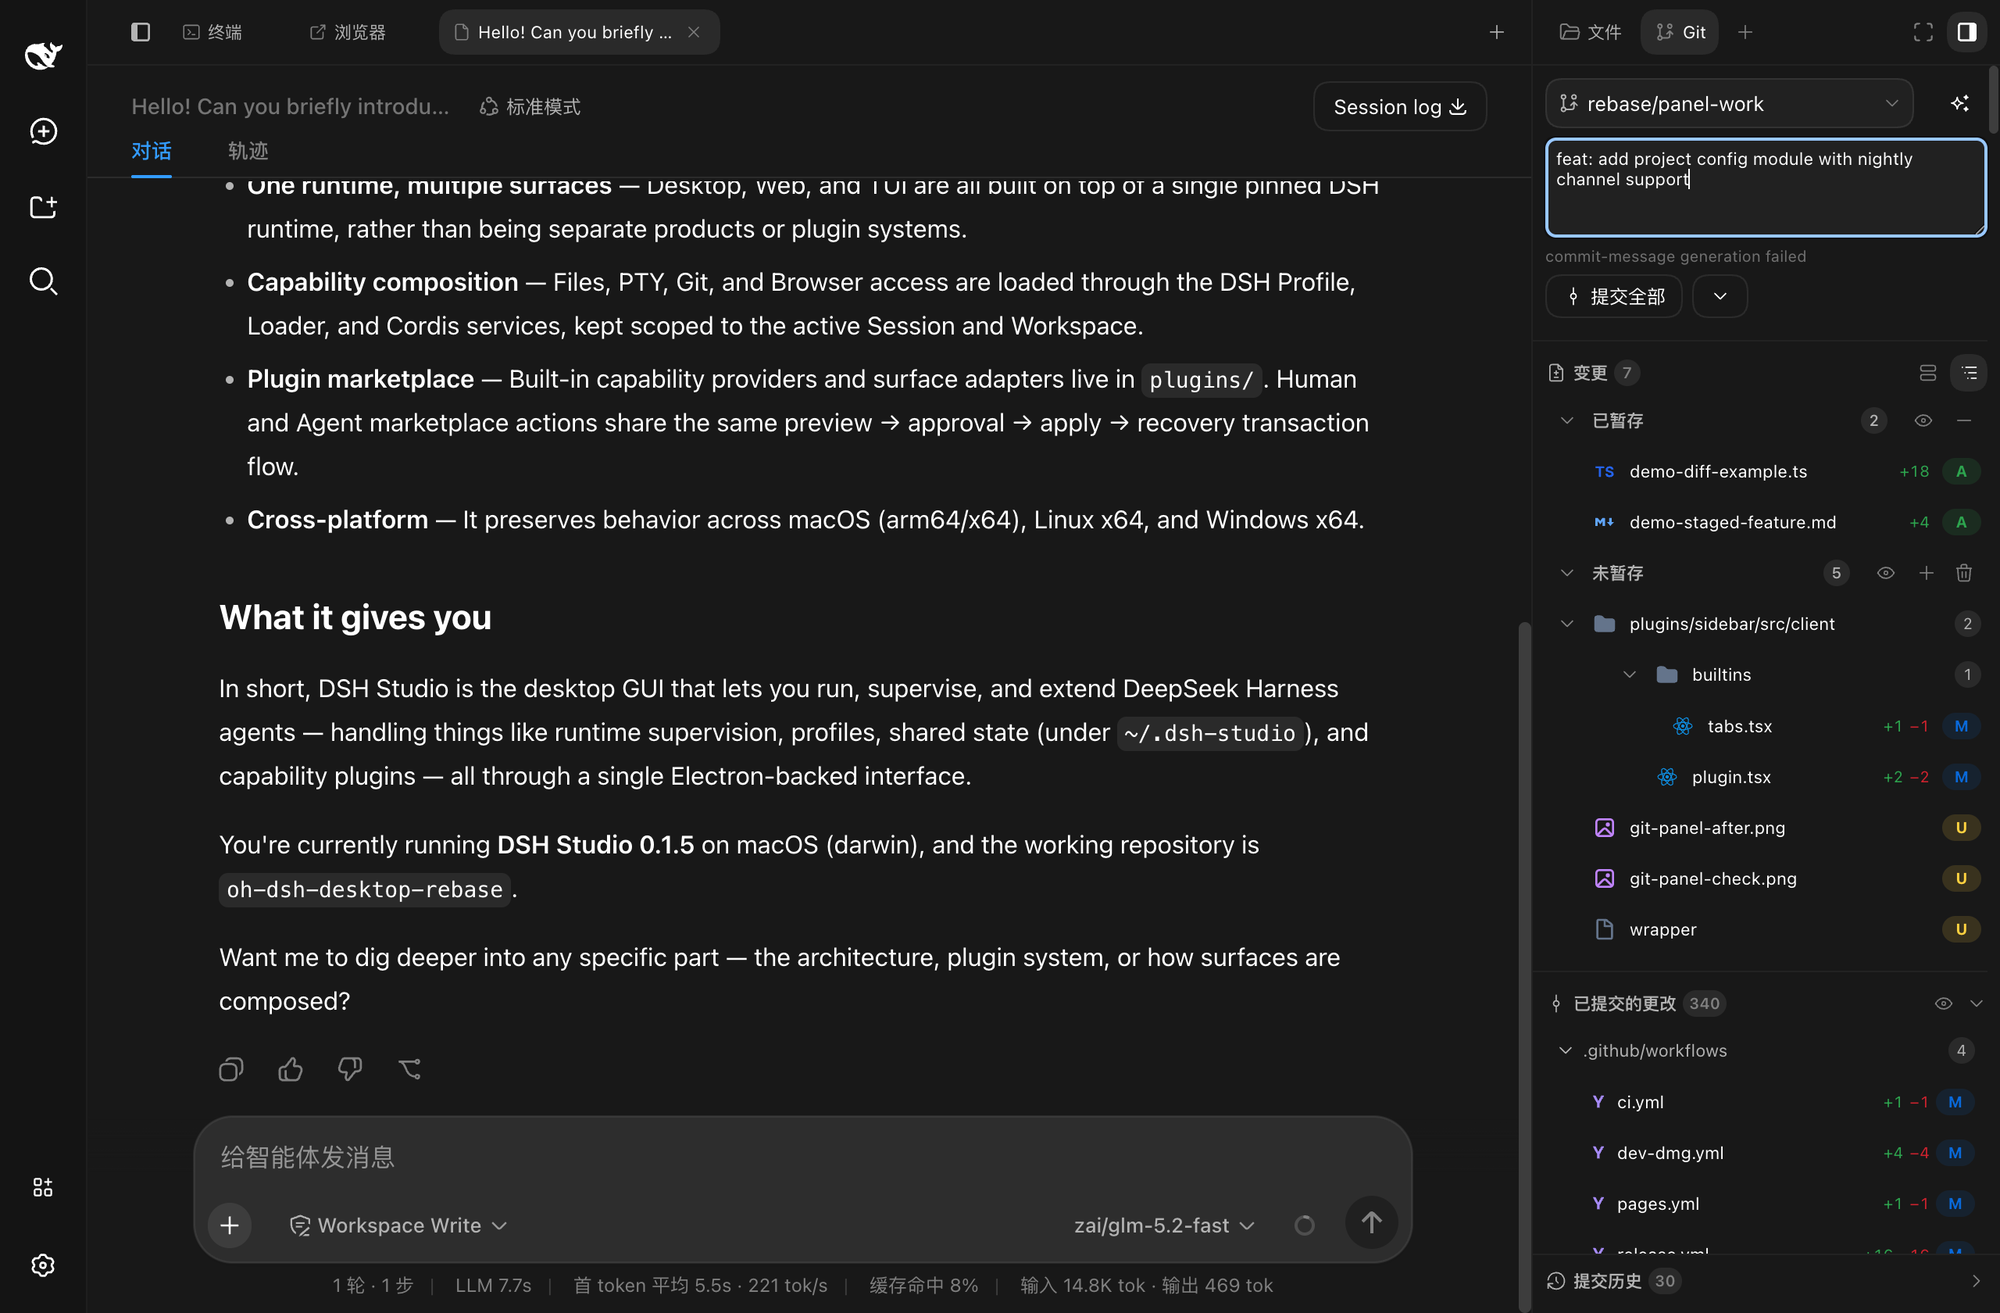This screenshot has width=2000, height=1313.
Task: Click the Git panel scrollbar
Action: coord(1993,99)
